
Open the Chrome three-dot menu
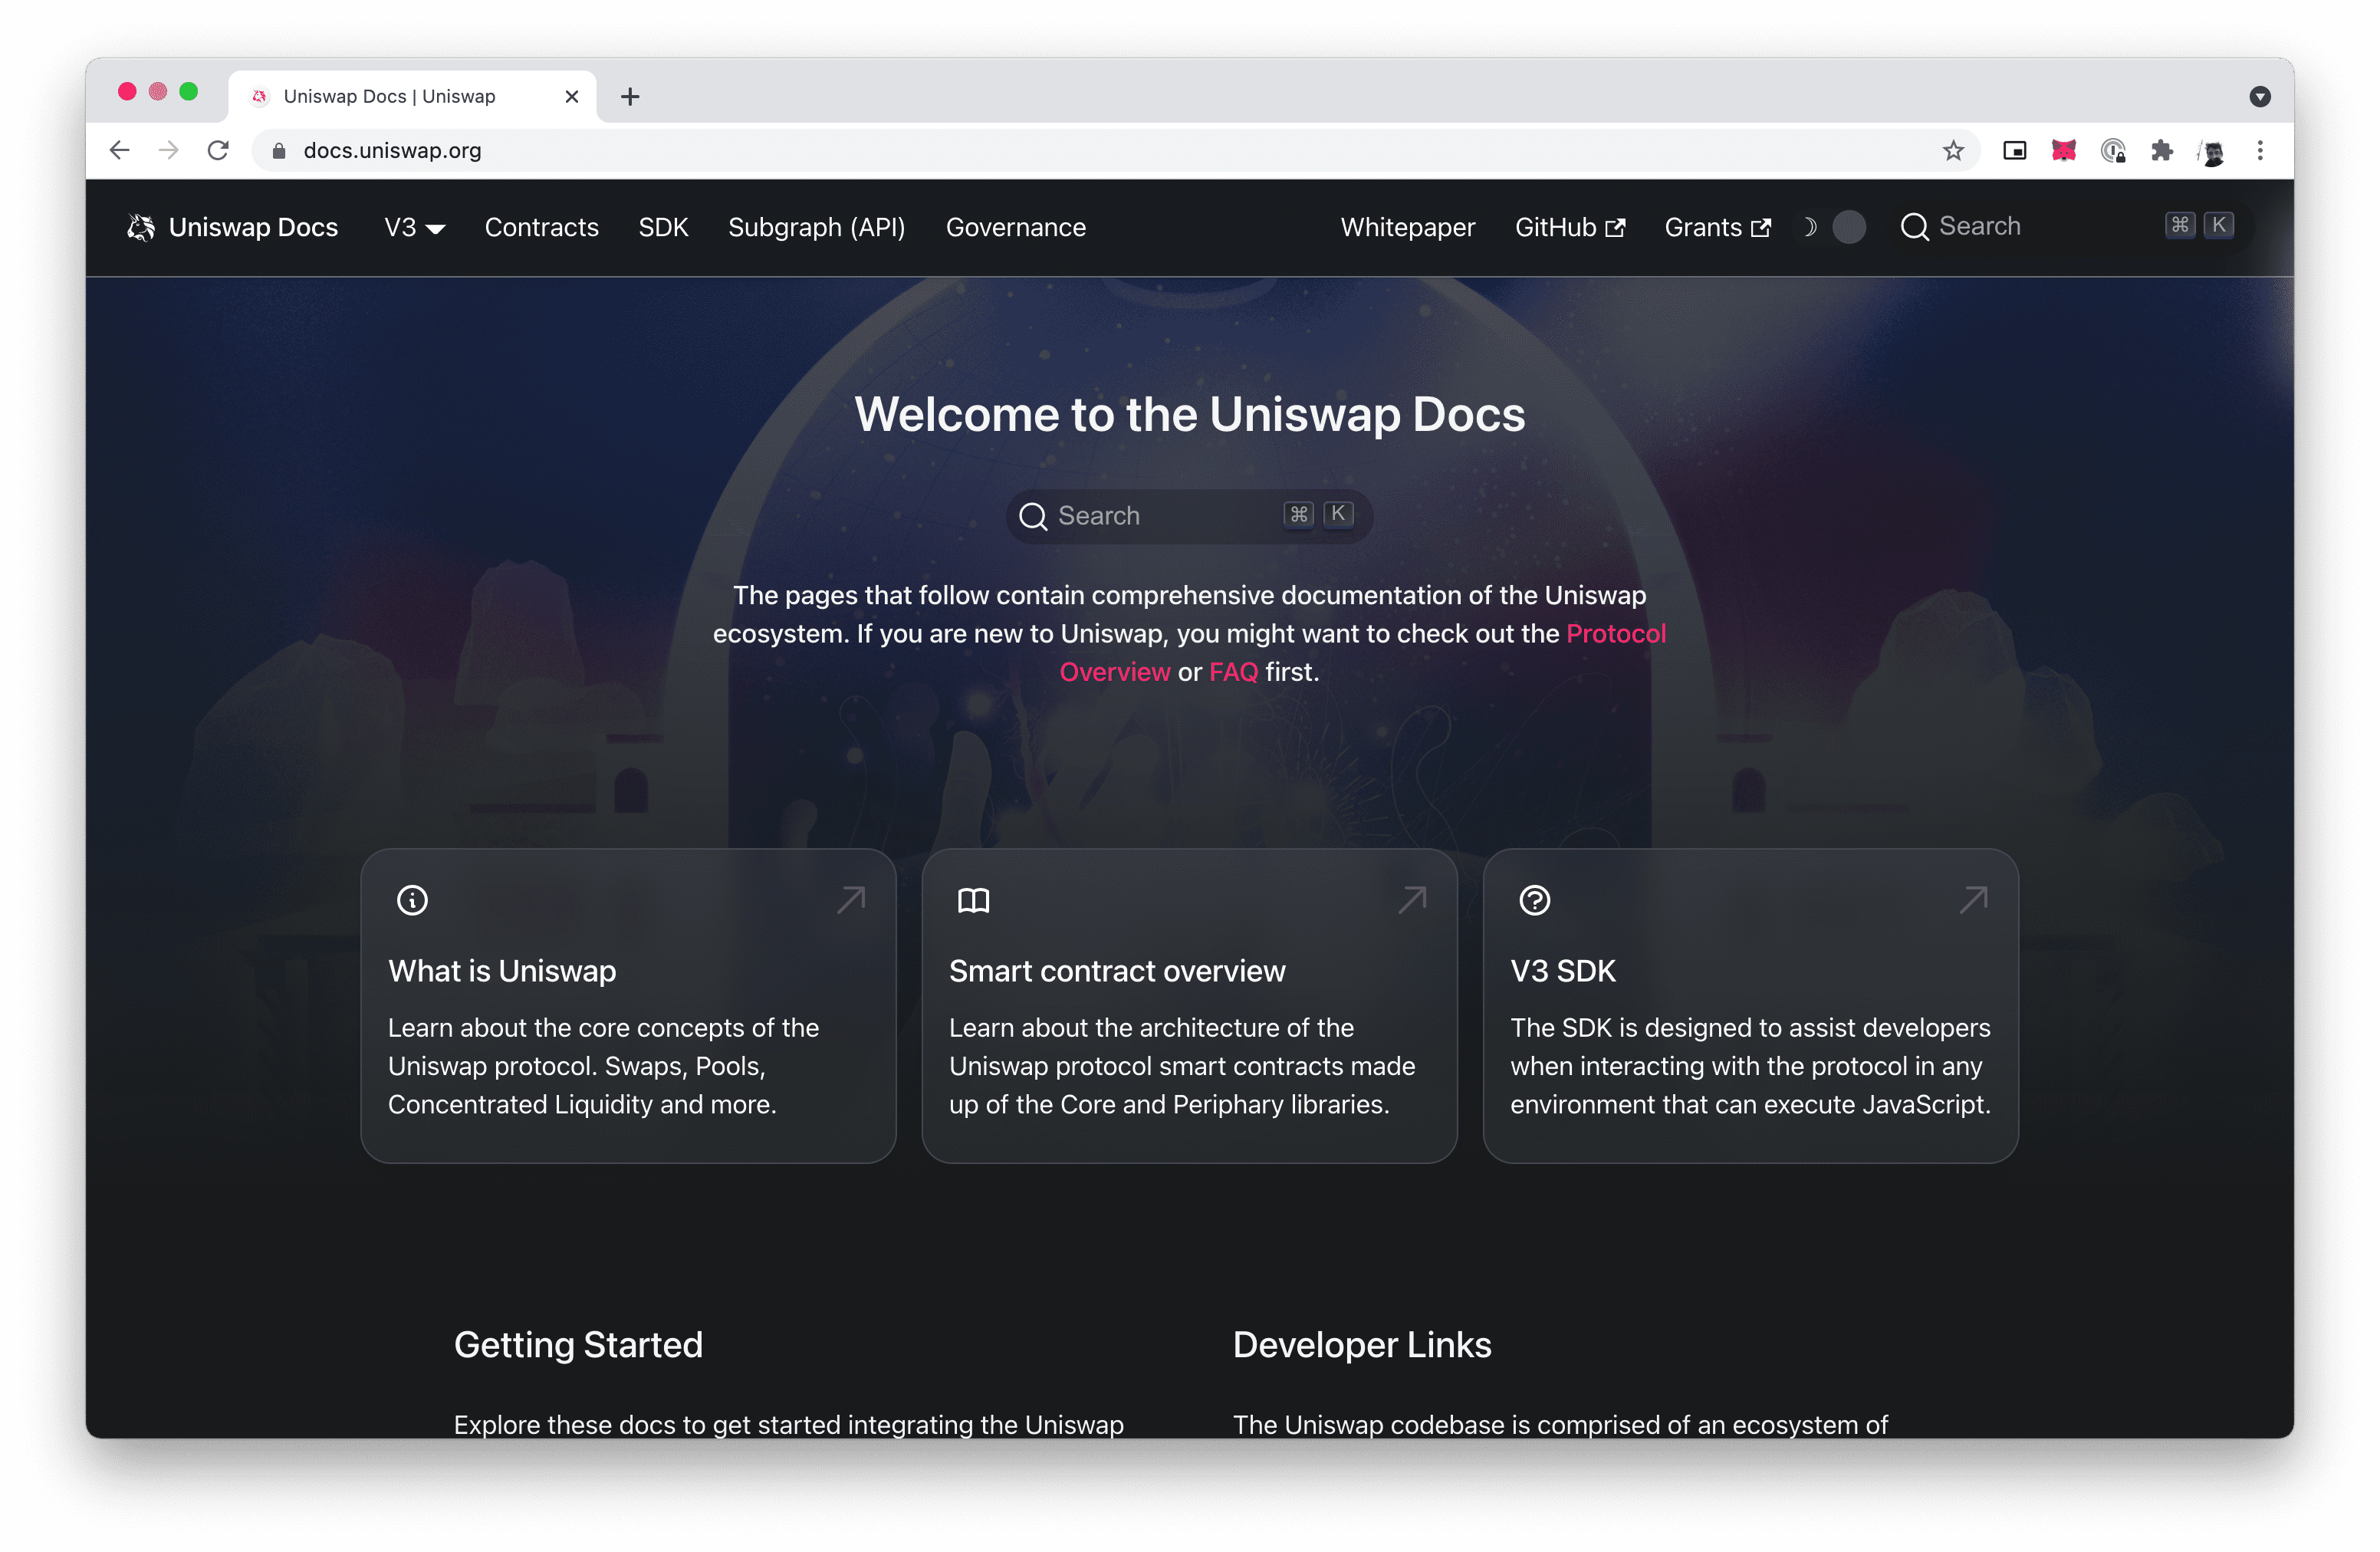click(2260, 151)
